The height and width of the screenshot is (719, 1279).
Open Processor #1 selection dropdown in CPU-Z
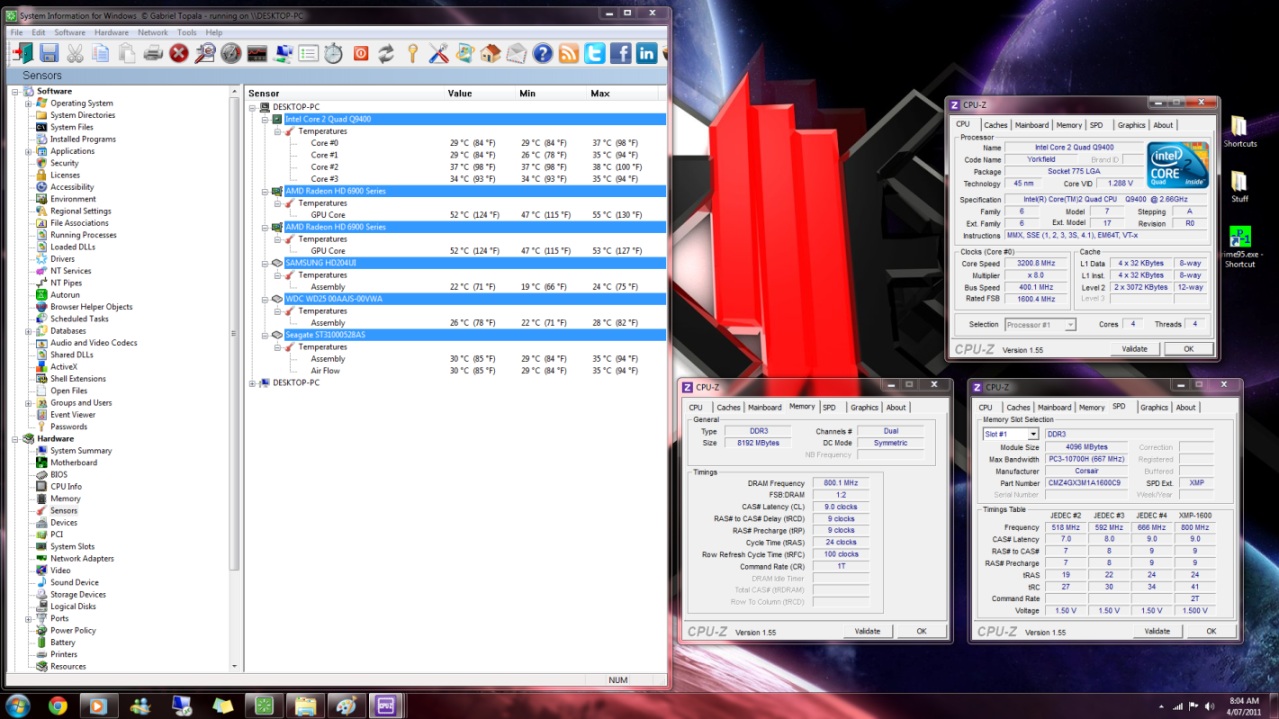[x=1070, y=325]
